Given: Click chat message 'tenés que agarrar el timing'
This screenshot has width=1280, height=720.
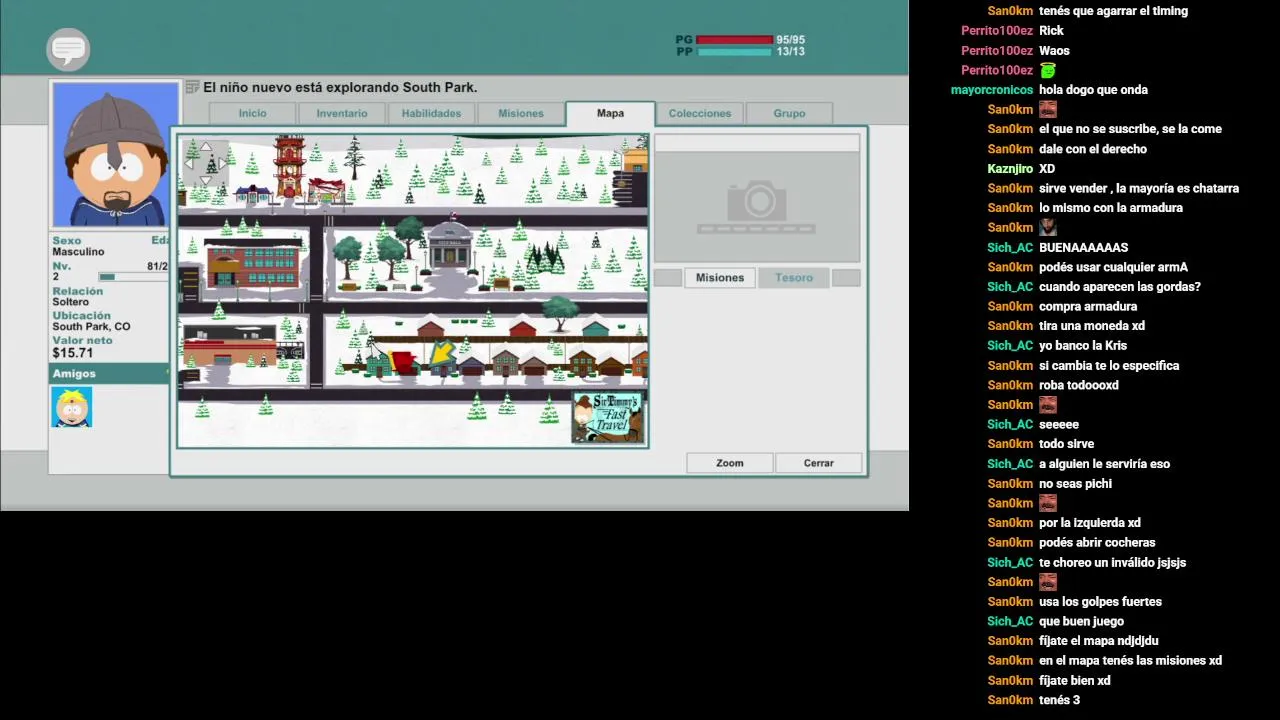Looking at the screenshot, I should coord(1113,11).
